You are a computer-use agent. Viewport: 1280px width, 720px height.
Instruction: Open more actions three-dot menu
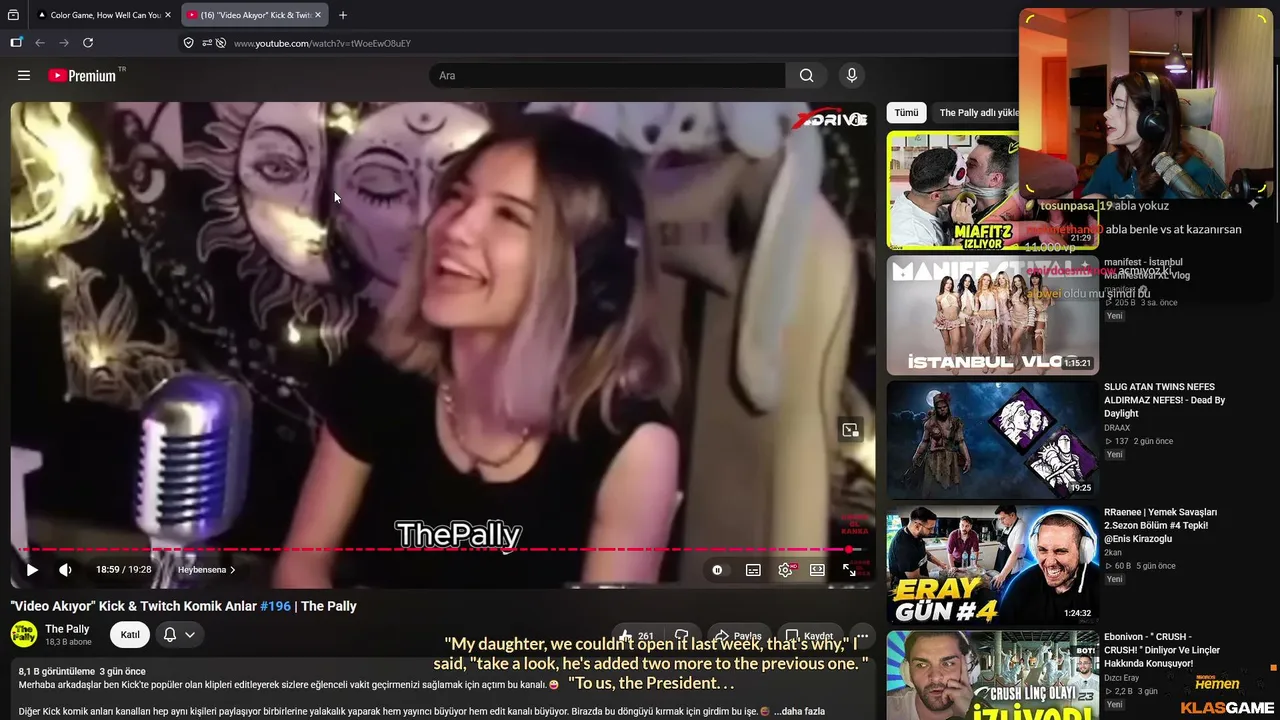click(x=862, y=636)
